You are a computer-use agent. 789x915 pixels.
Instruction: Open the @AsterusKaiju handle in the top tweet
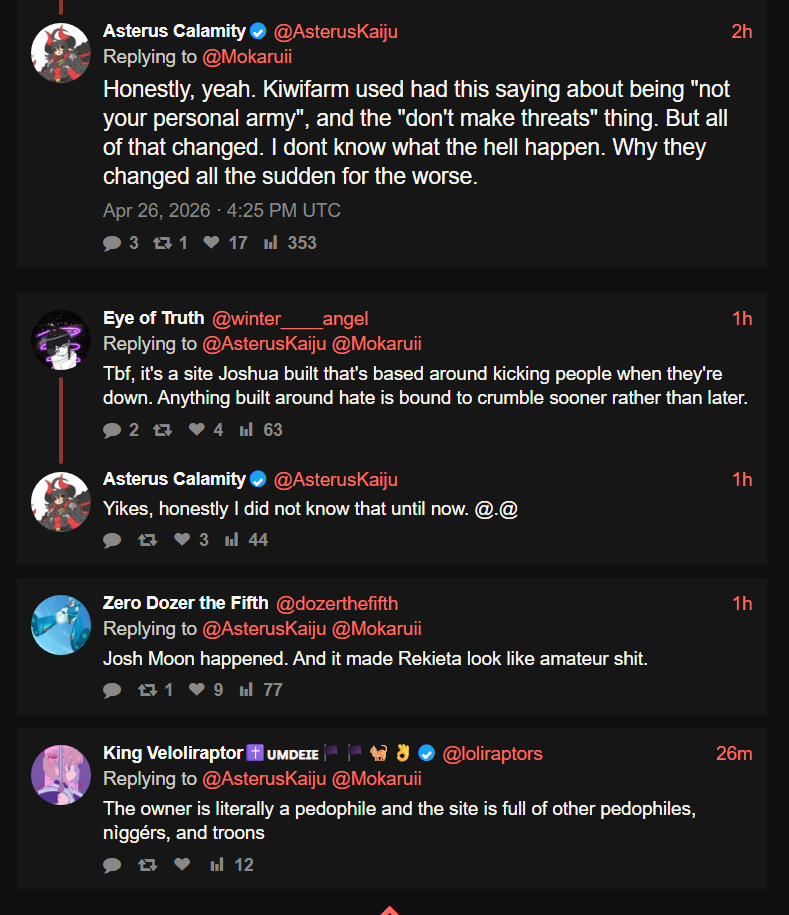[x=336, y=32]
